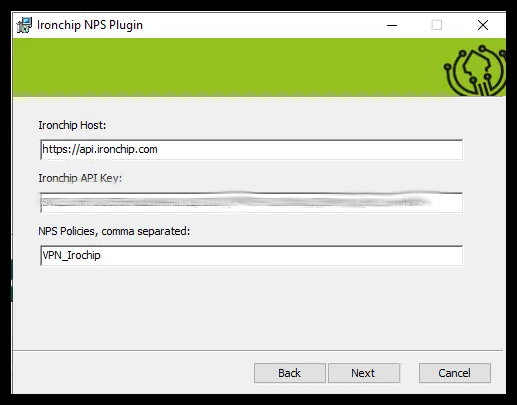The height and width of the screenshot is (405, 517).
Task: Focus the Ironchip Host input field
Action: tap(251, 149)
